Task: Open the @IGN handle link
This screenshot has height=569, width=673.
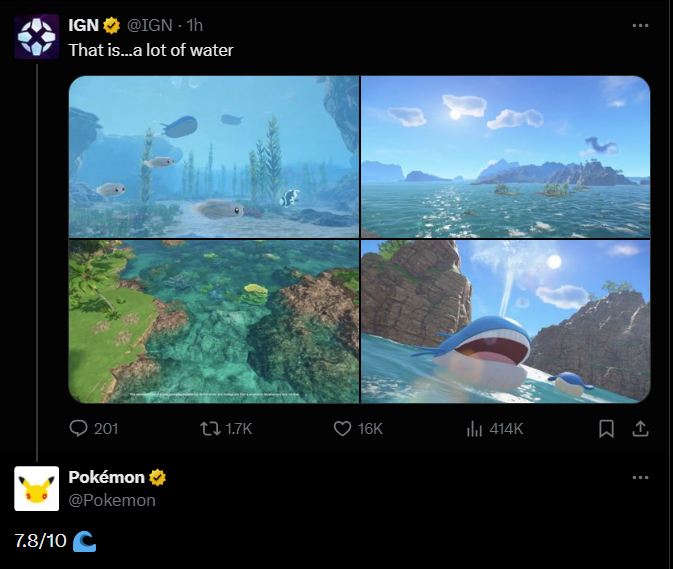Action: pos(149,25)
